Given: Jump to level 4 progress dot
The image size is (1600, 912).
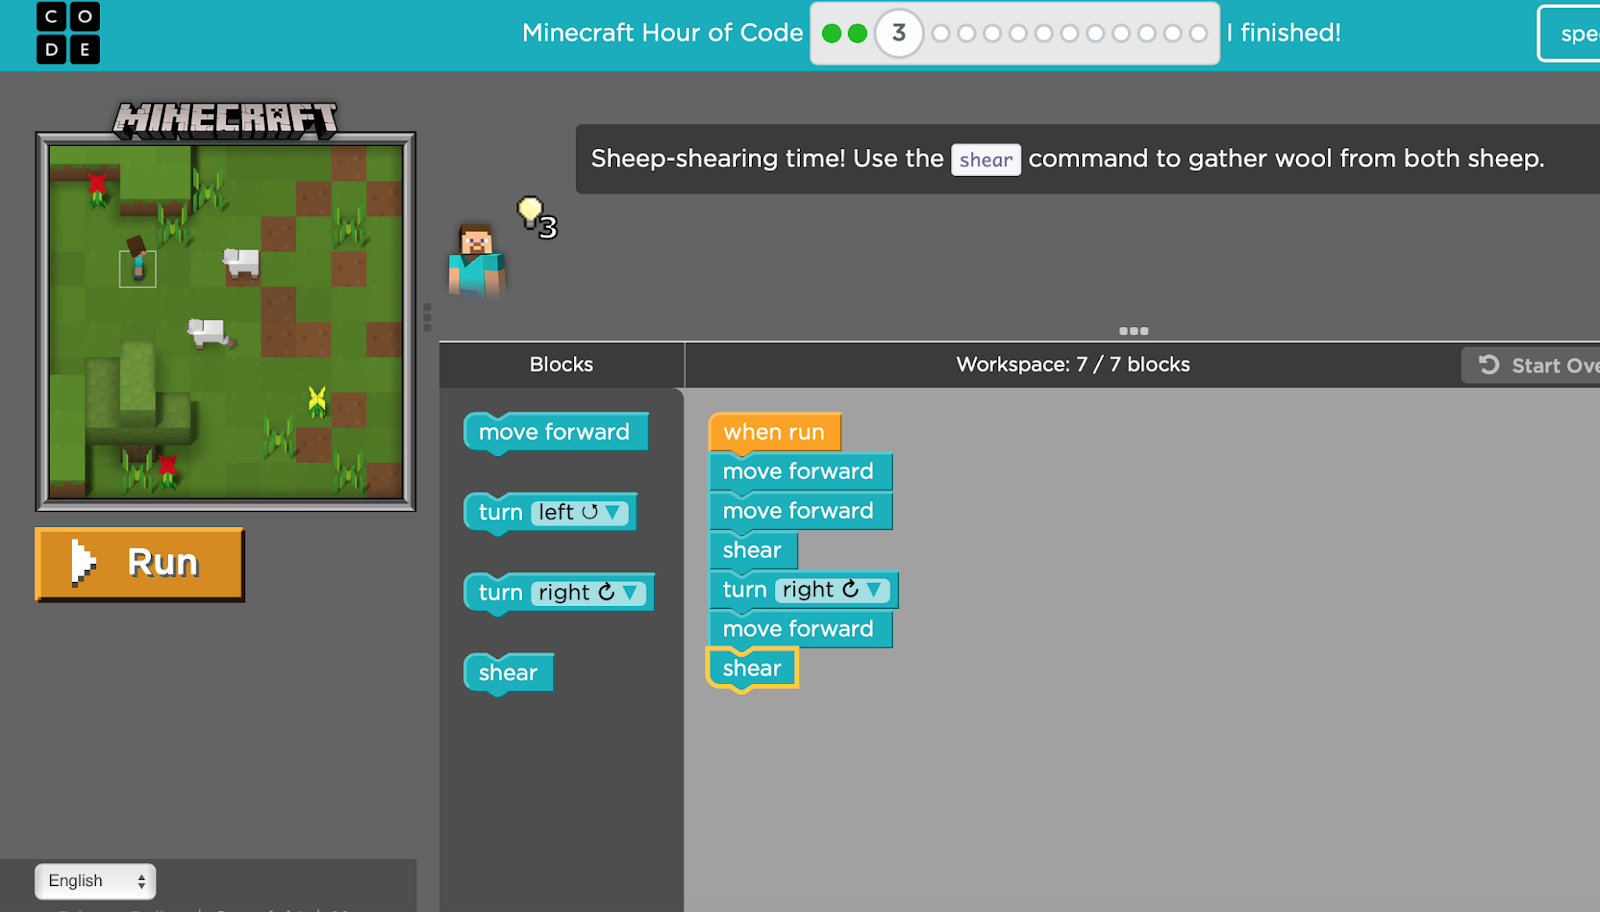Looking at the screenshot, I should [941, 34].
